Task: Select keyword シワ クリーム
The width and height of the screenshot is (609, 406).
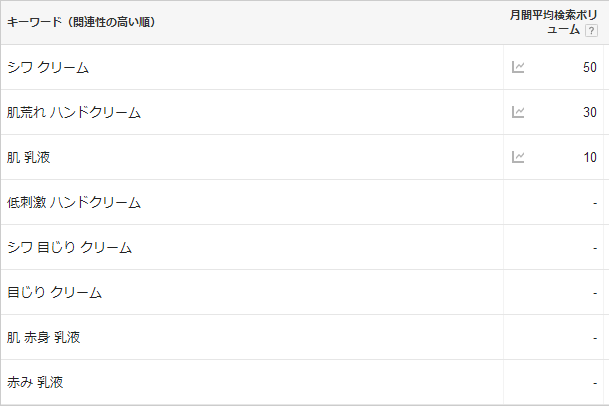Action: click(x=48, y=67)
